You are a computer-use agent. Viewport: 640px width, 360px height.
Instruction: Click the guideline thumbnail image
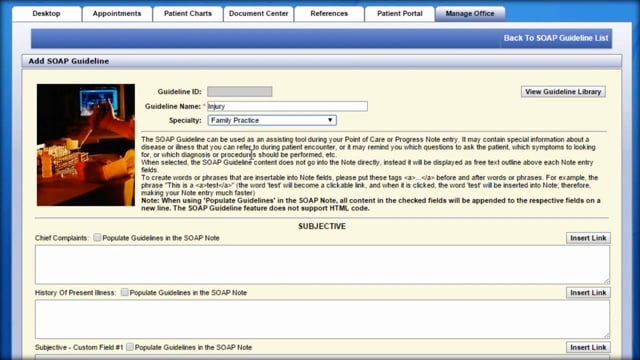[86, 145]
